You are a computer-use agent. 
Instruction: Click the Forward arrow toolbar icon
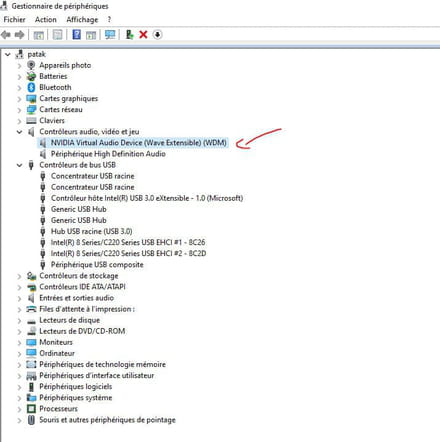(x=20, y=34)
